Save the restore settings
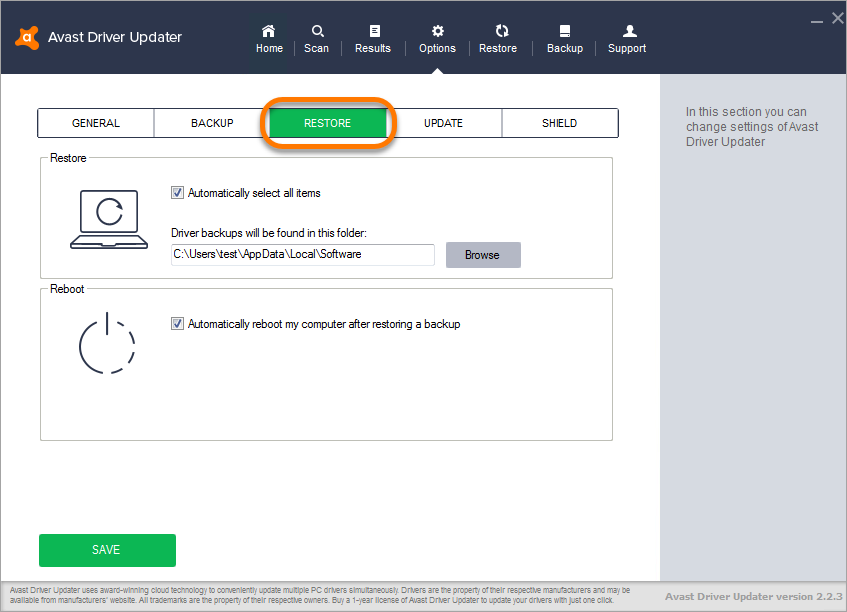Viewport: 847px width, 612px height. pos(106,550)
